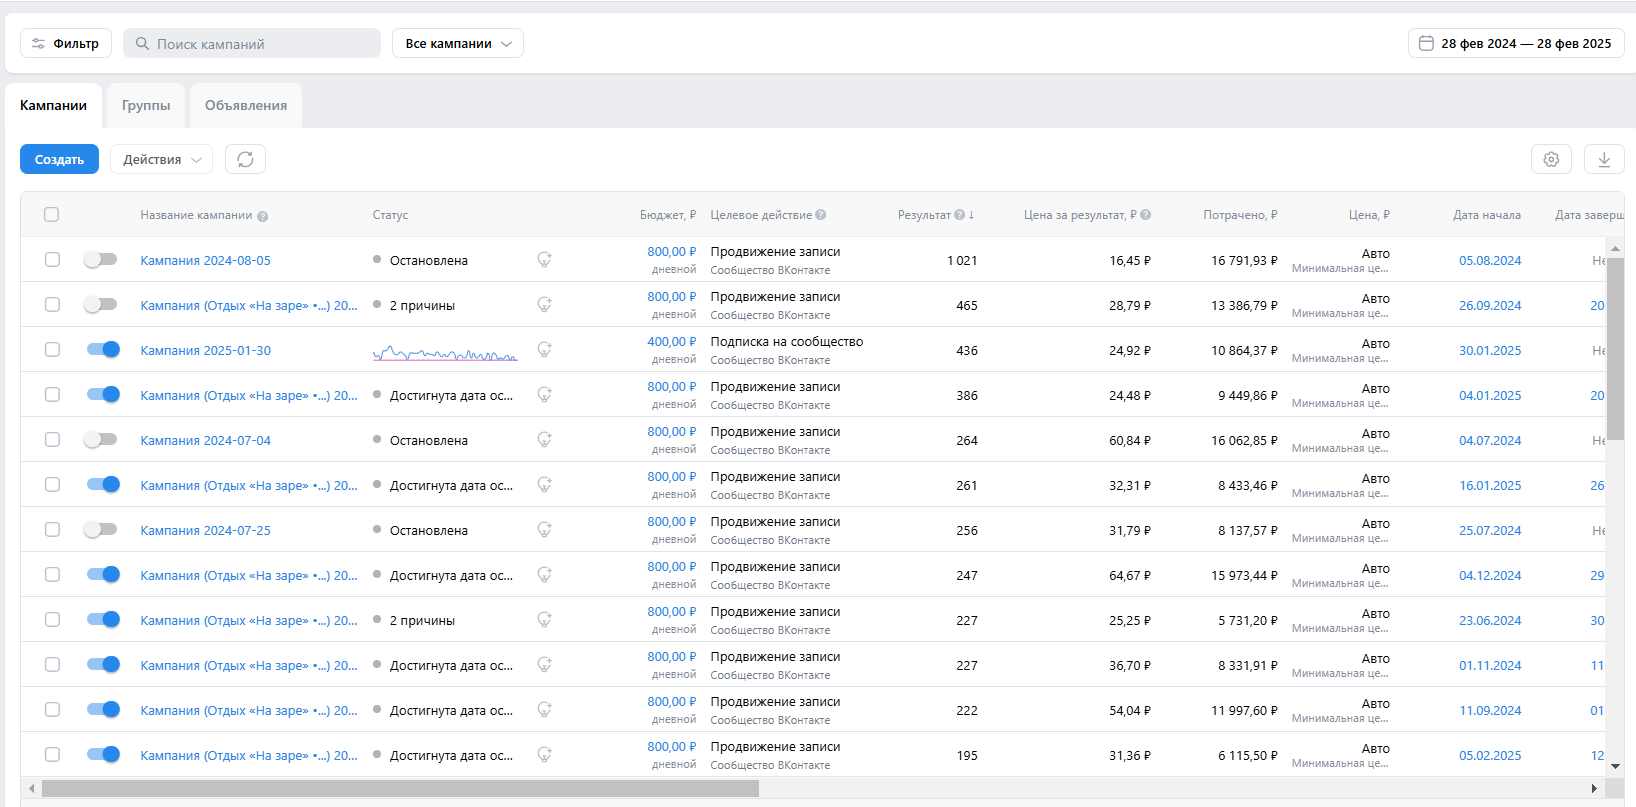The image size is (1636, 807).
Task: Switch to the Группы tab
Action: tap(146, 106)
